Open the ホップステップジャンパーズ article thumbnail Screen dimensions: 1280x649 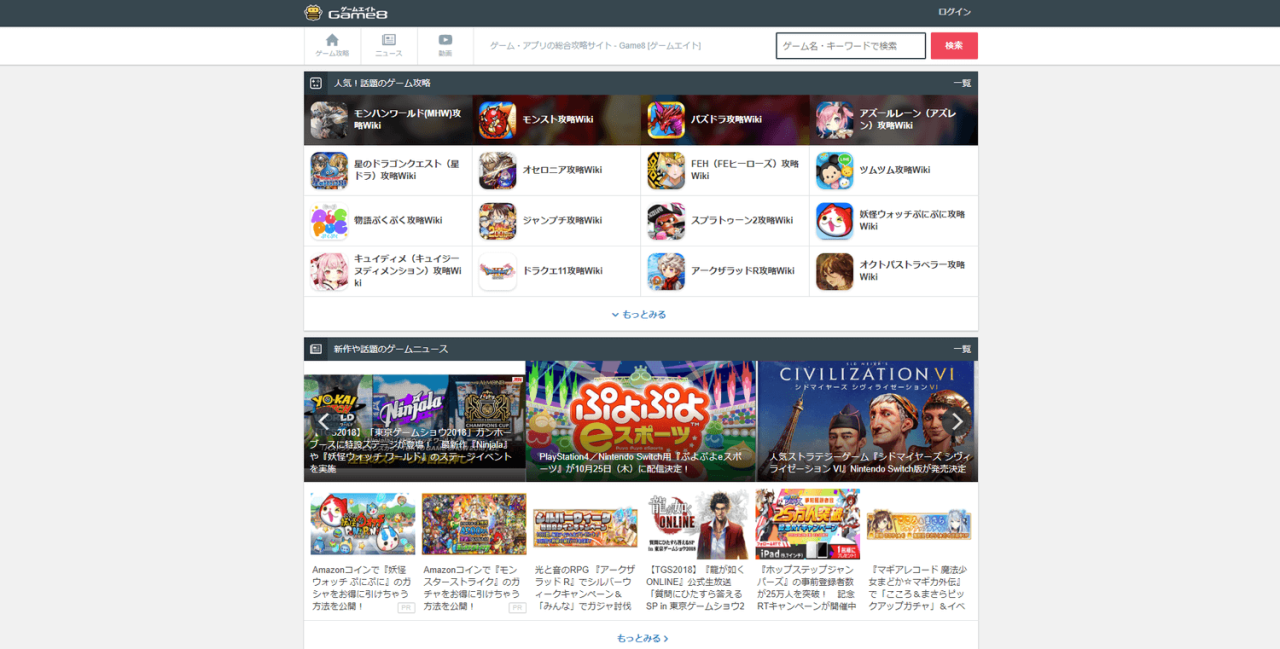click(x=808, y=524)
